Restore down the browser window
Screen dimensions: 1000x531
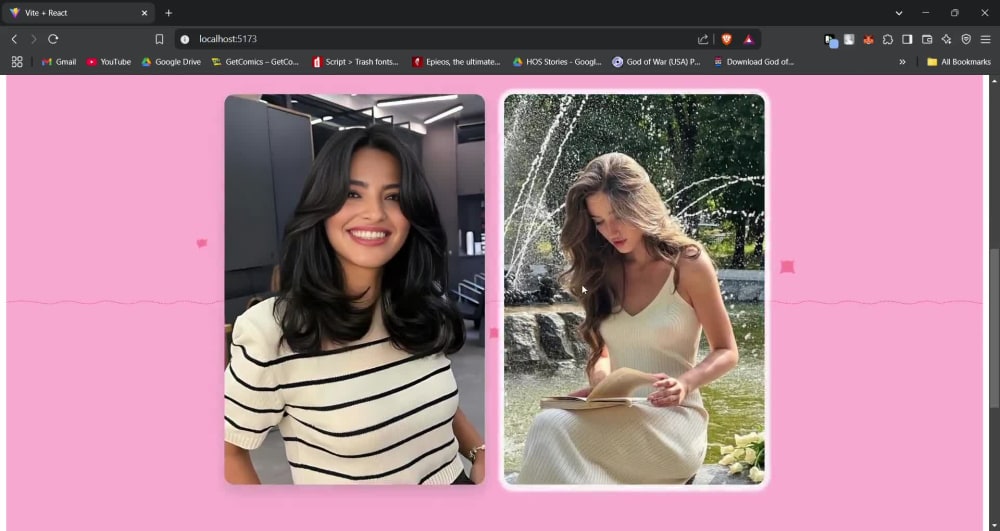click(955, 13)
